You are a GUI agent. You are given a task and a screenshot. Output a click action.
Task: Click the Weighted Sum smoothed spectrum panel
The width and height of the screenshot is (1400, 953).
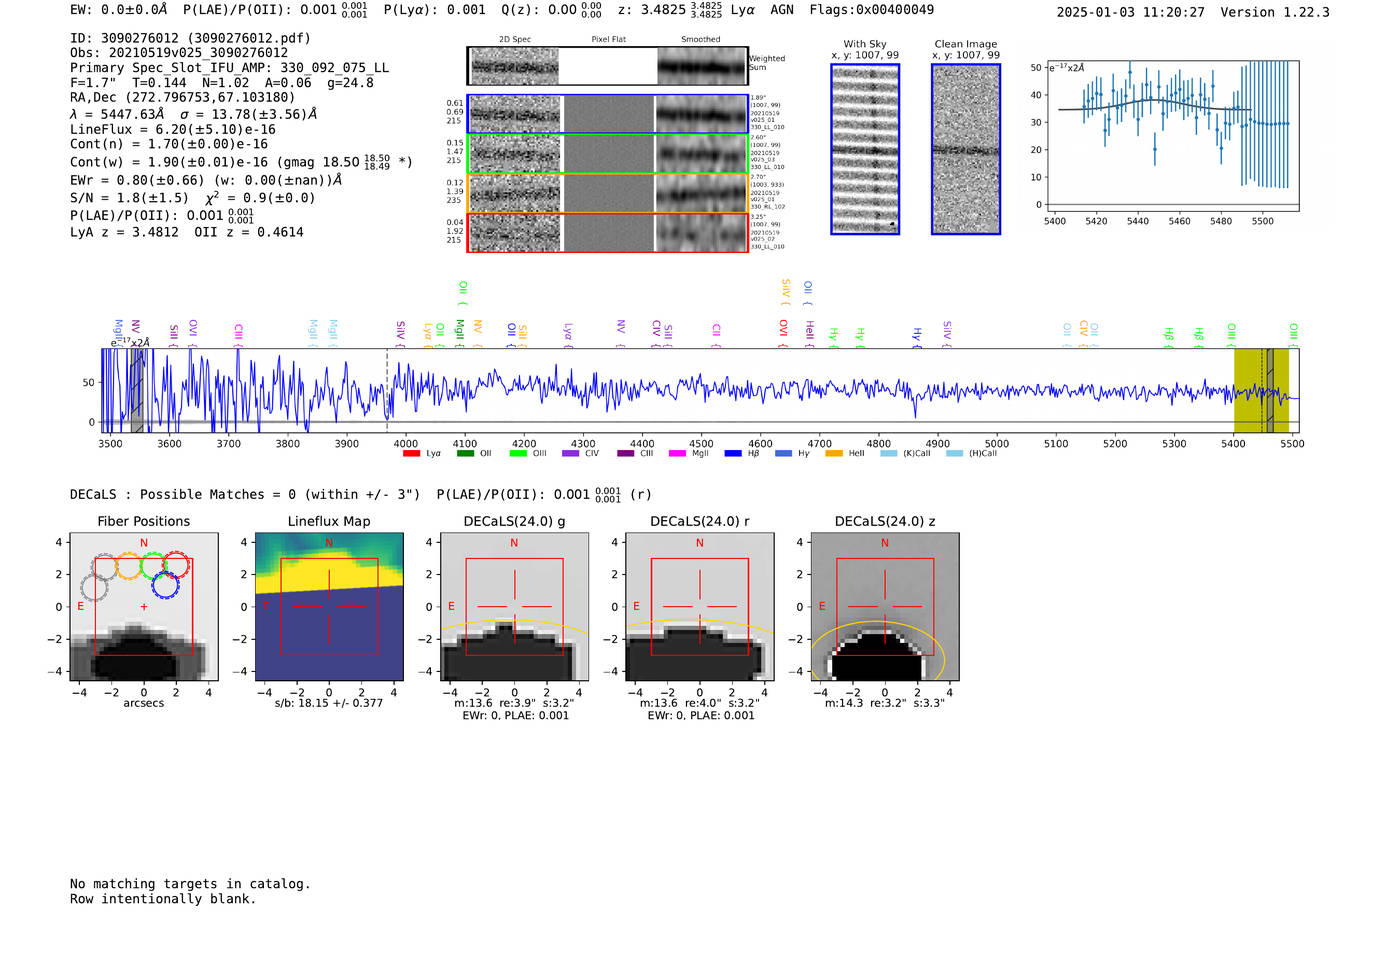pyautogui.click(x=702, y=66)
